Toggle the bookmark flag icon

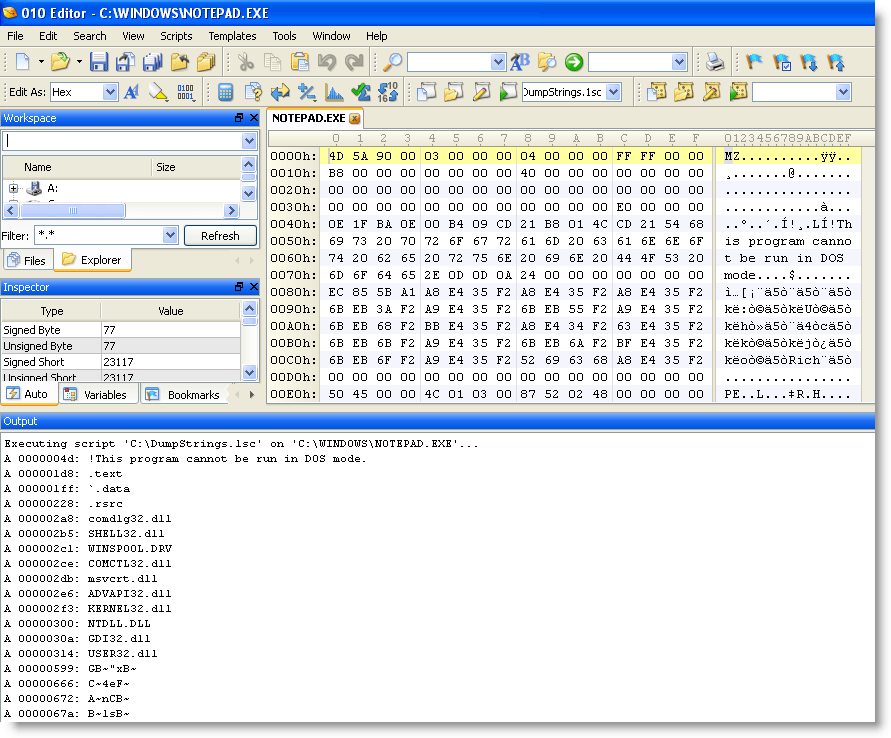(x=755, y=62)
